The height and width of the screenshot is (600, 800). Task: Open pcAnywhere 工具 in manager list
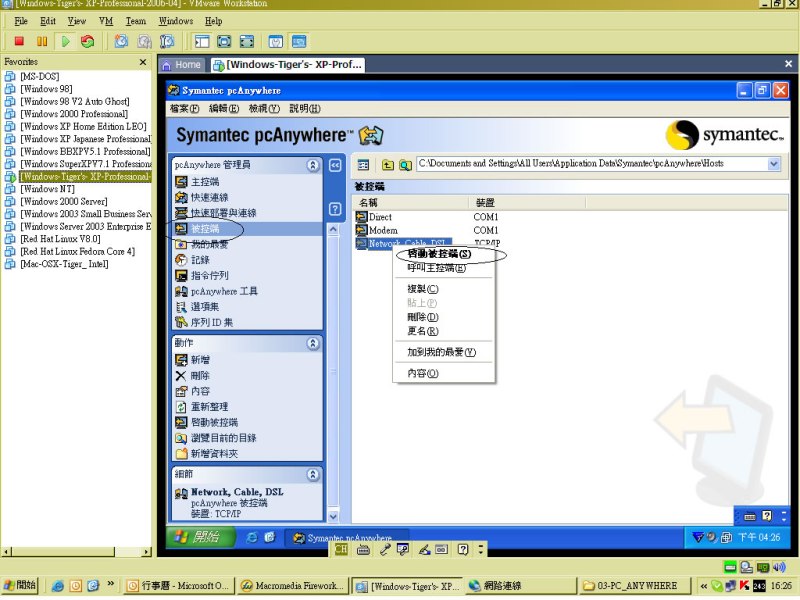tap(216, 292)
